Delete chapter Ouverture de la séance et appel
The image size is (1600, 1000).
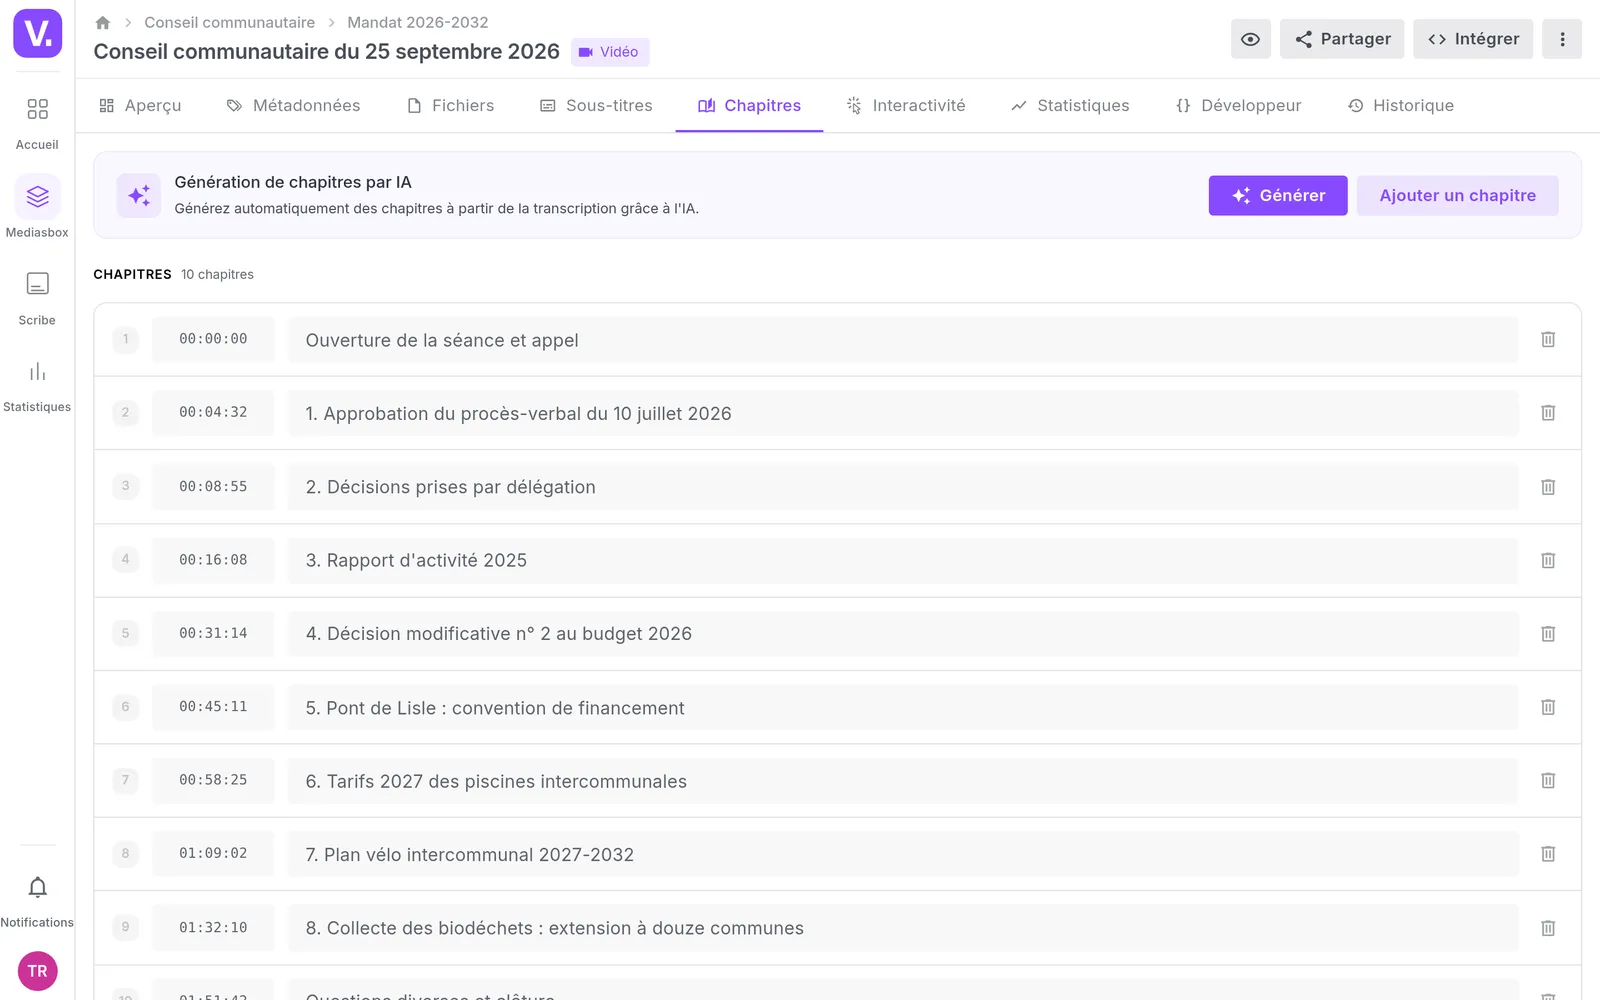tap(1548, 340)
